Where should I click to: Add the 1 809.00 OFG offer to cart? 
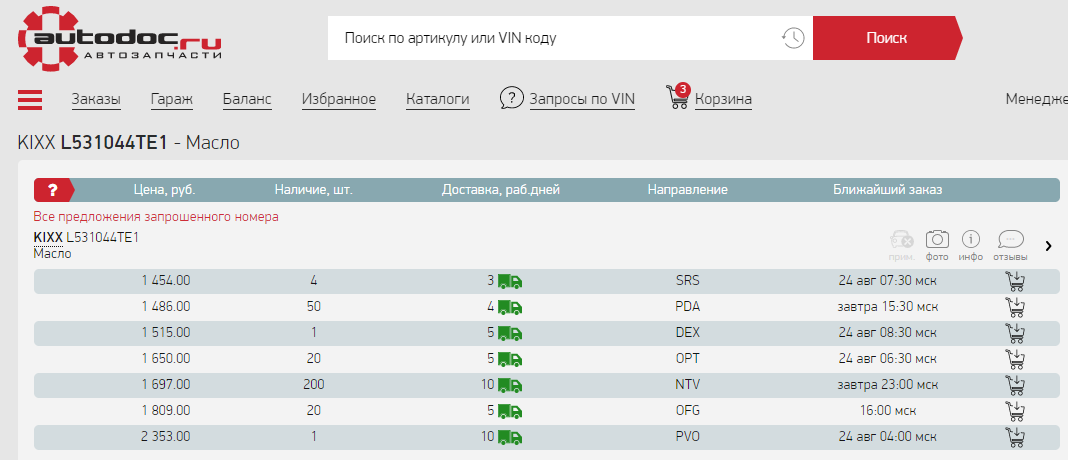click(1015, 411)
